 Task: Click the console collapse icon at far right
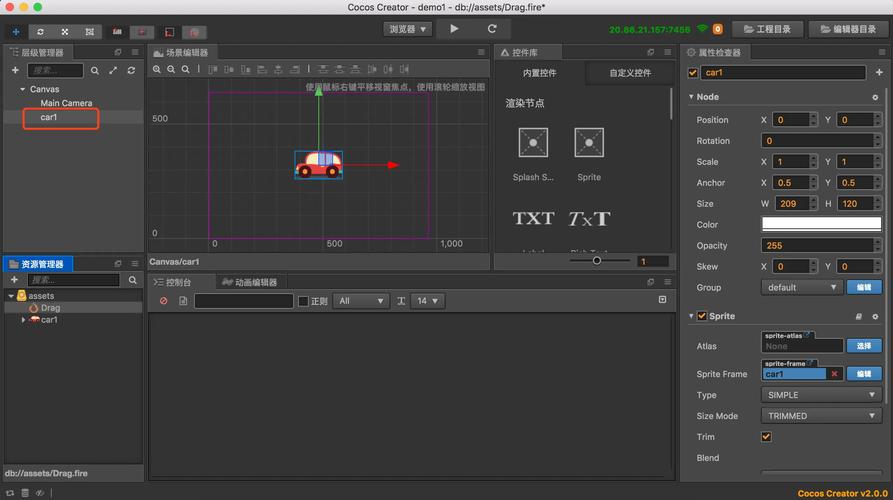662,300
